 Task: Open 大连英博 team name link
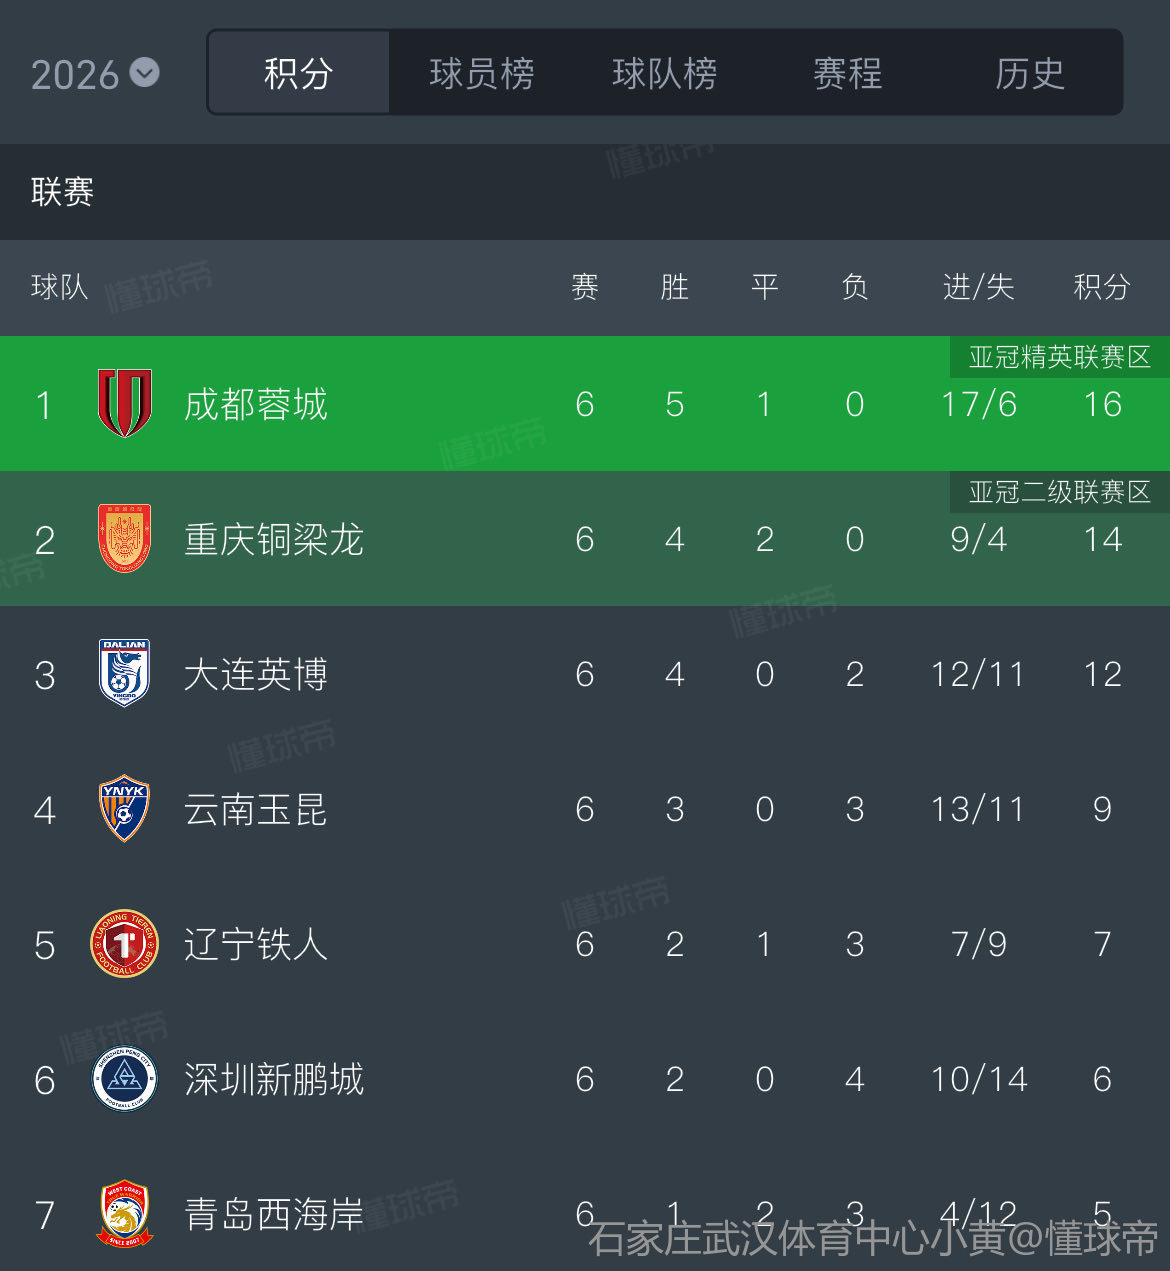tap(256, 675)
